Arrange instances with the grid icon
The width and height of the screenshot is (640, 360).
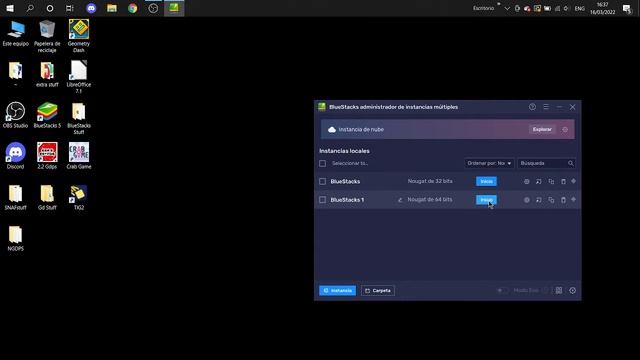(x=559, y=290)
